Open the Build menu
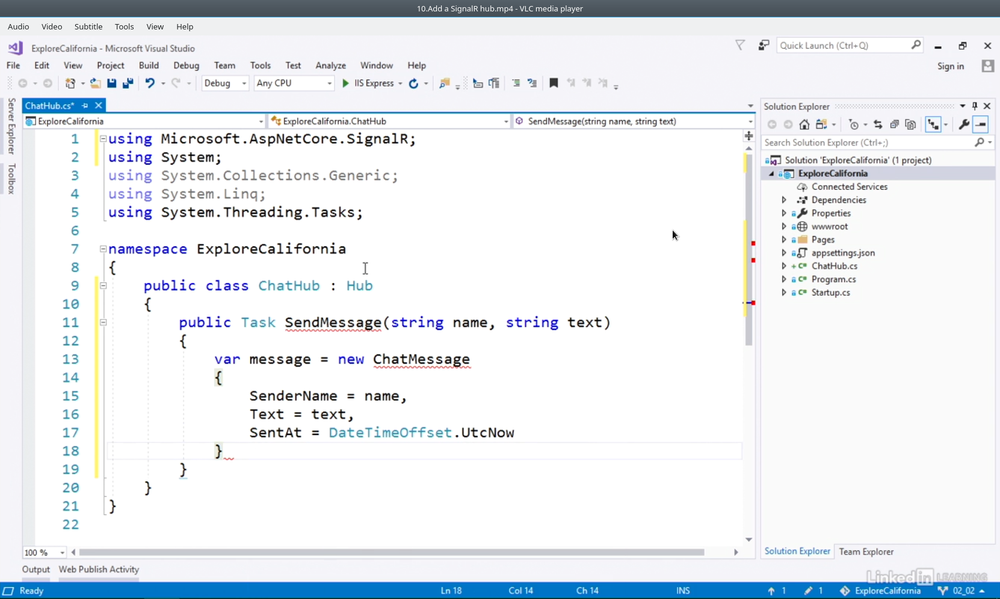Viewport: 1000px width, 599px height. tap(149, 65)
